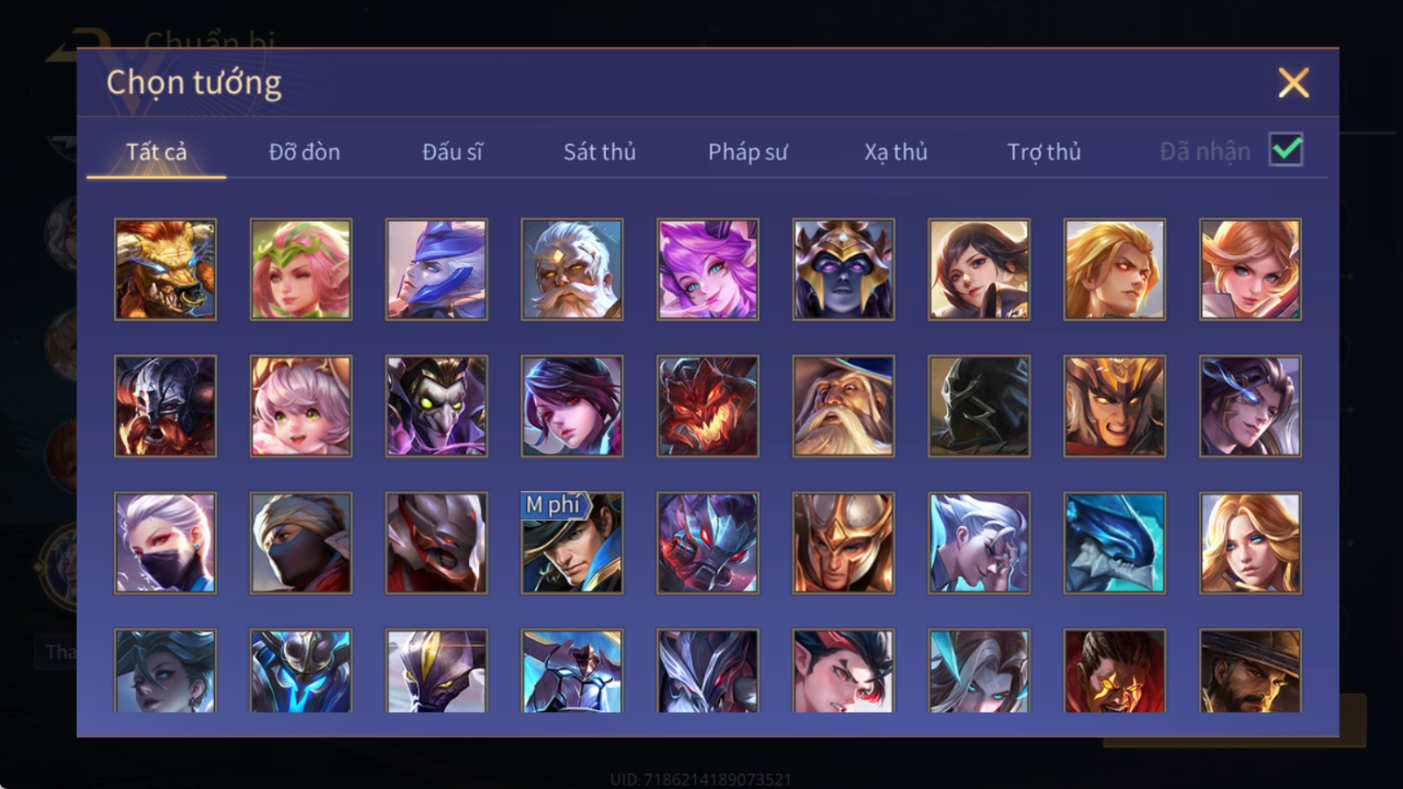Choose the white-bearded old man hero portrait
This screenshot has height=789, width=1403.
click(x=572, y=270)
